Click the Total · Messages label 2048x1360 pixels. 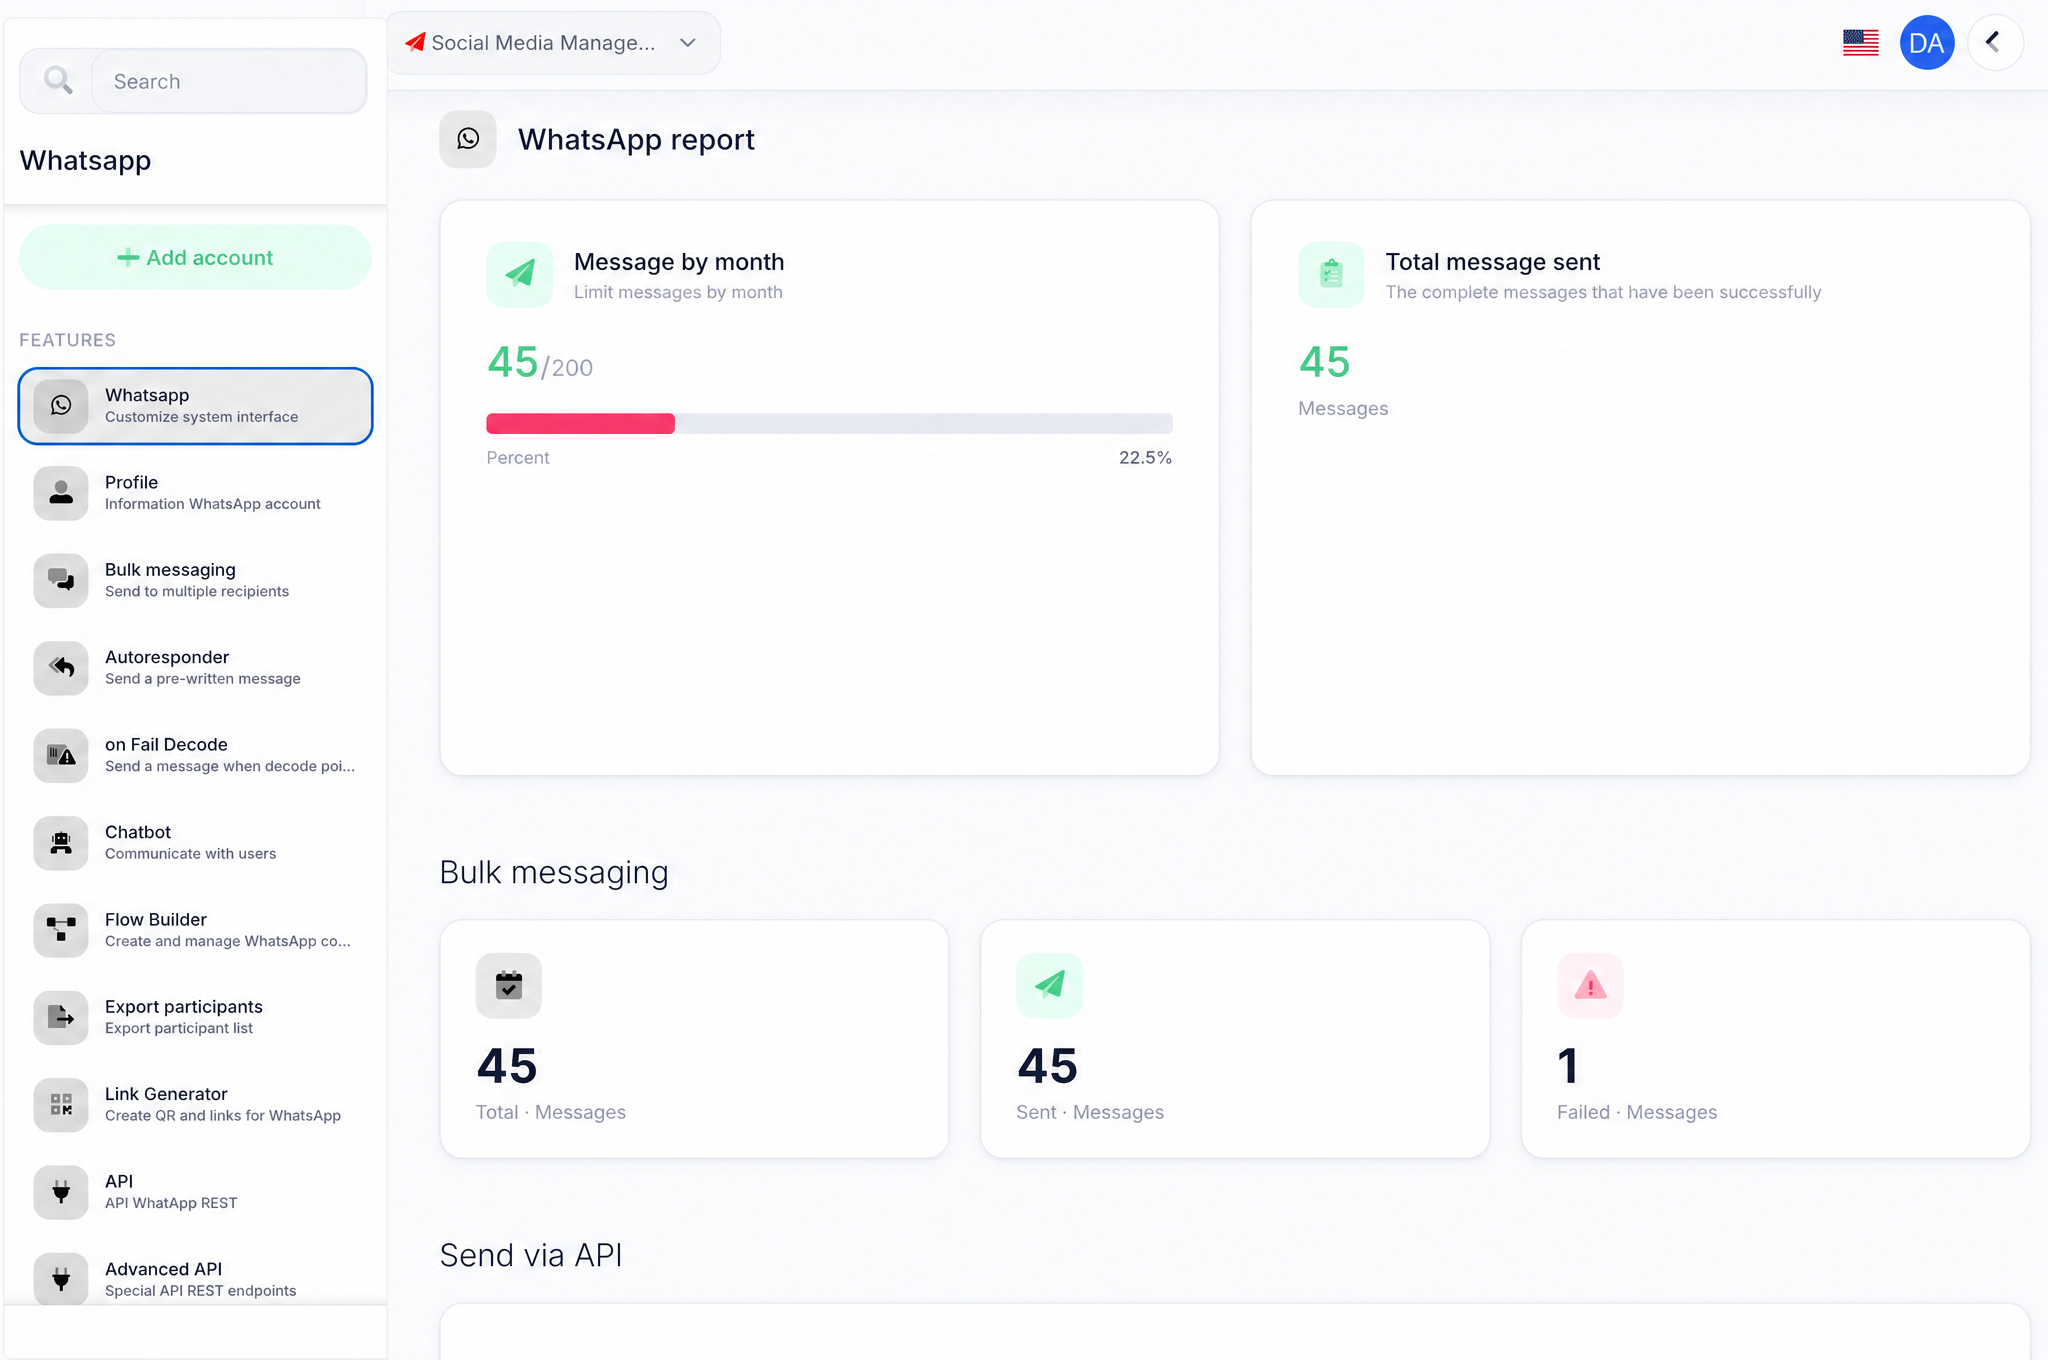pyautogui.click(x=551, y=1112)
